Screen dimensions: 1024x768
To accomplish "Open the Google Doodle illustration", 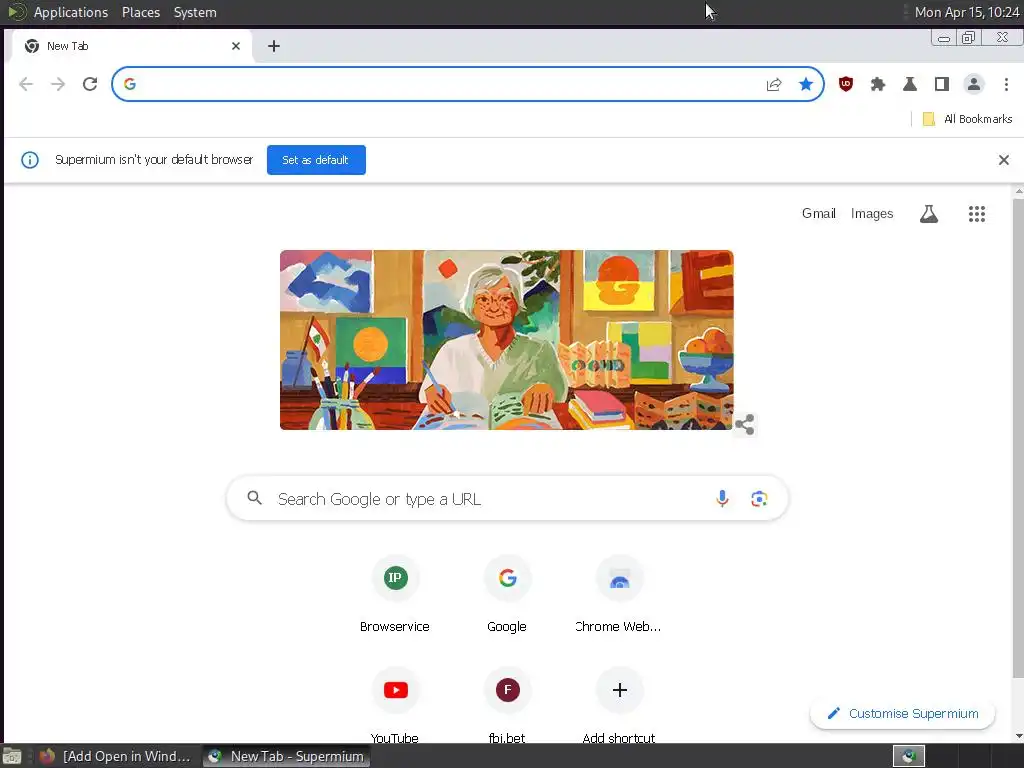I will (507, 340).
